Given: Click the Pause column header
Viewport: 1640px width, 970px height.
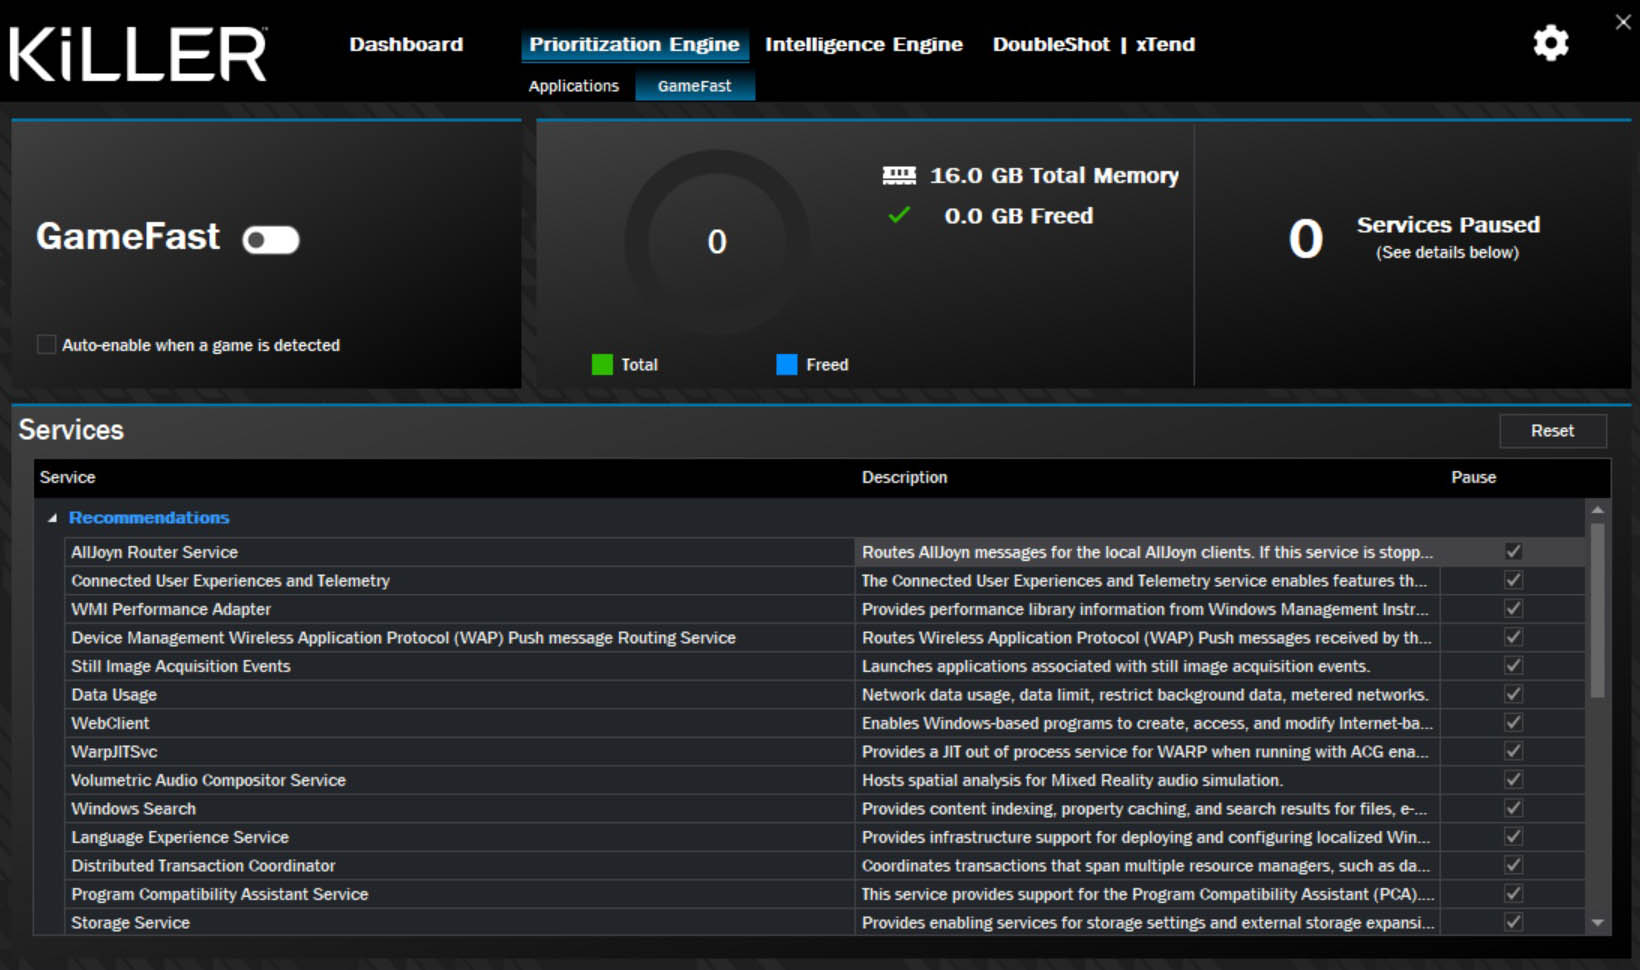Looking at the screenshot, I should pyautogui.click(x=1473, y=478).
